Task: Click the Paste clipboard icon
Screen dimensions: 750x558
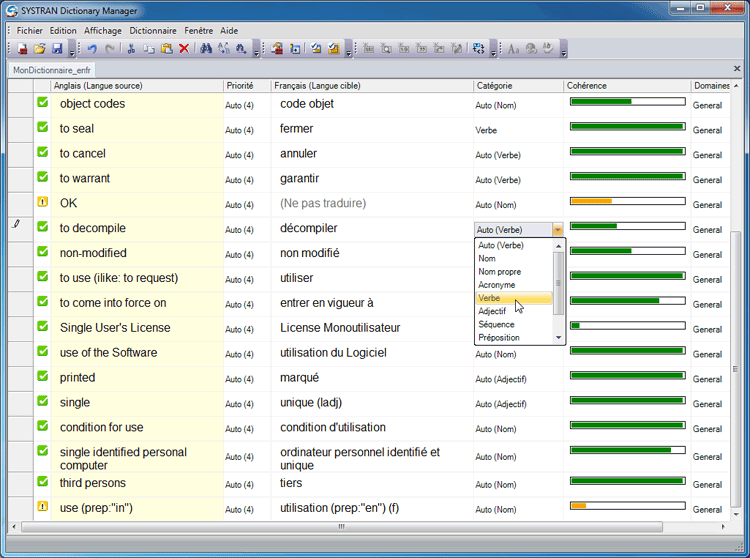Action: coord(166,48)
